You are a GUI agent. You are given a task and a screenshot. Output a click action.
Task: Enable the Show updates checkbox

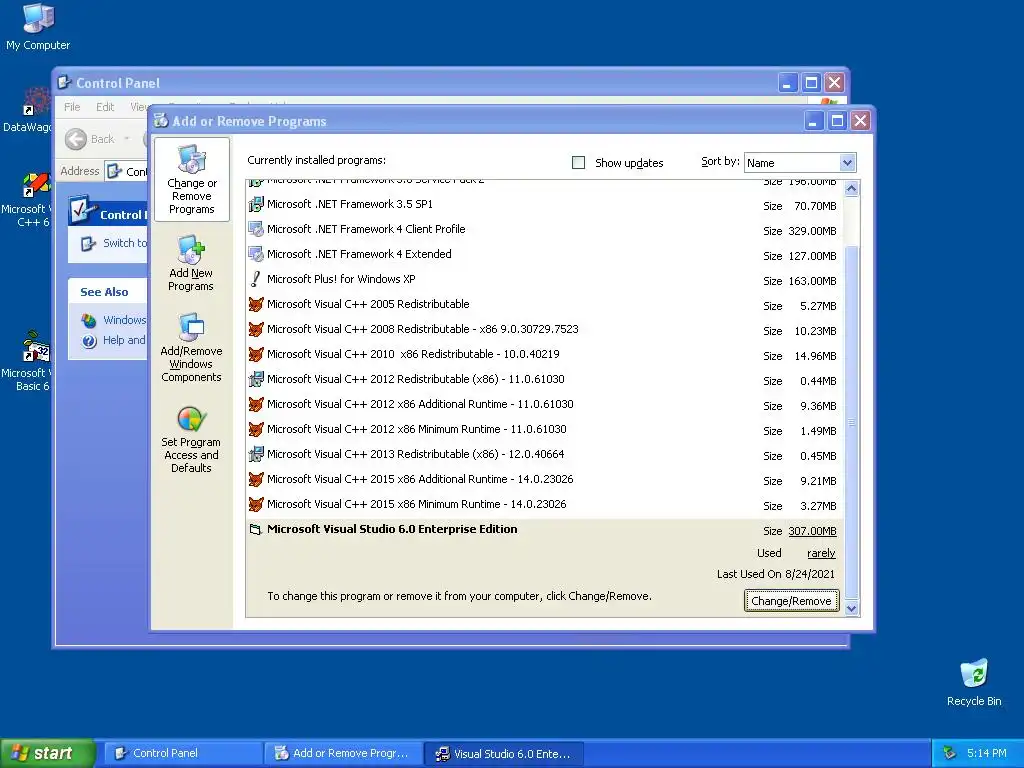tap(578, 163)
